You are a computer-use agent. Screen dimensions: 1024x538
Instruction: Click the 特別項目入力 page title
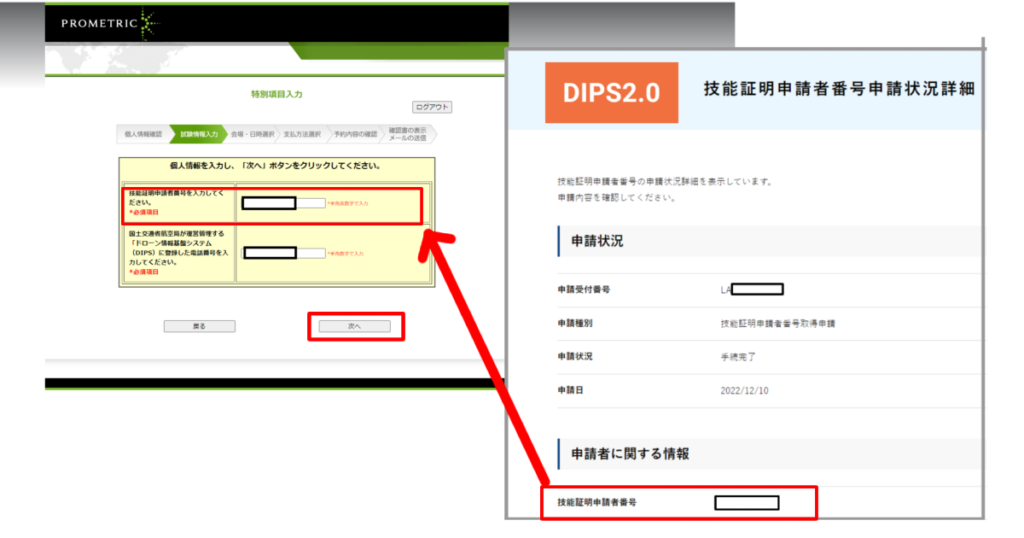[x=276, y=94]
